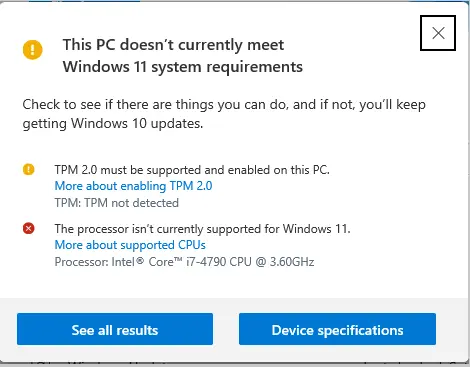The height and width of the screenshot is (367, 470).
Task: Click the yellow warning icon beside TPM 2.0
Action: tap(29, 169)
